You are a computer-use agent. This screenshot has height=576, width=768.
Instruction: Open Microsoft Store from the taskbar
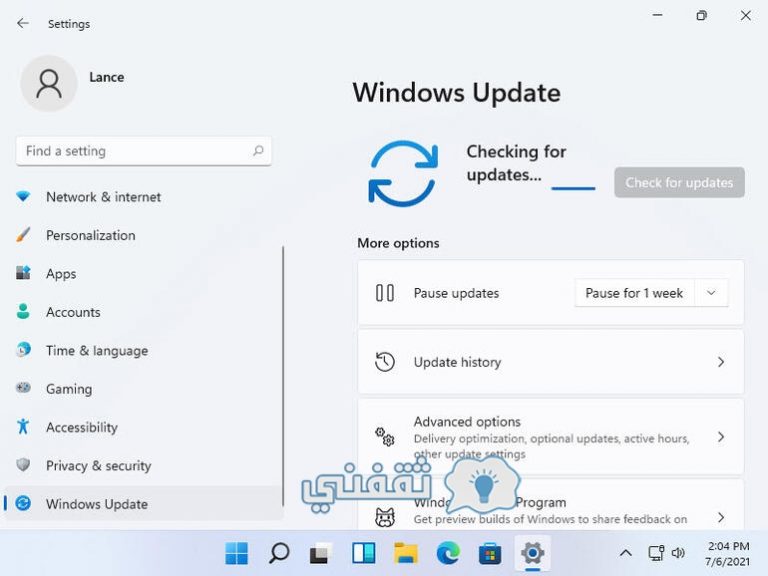[x=490, y=553]
